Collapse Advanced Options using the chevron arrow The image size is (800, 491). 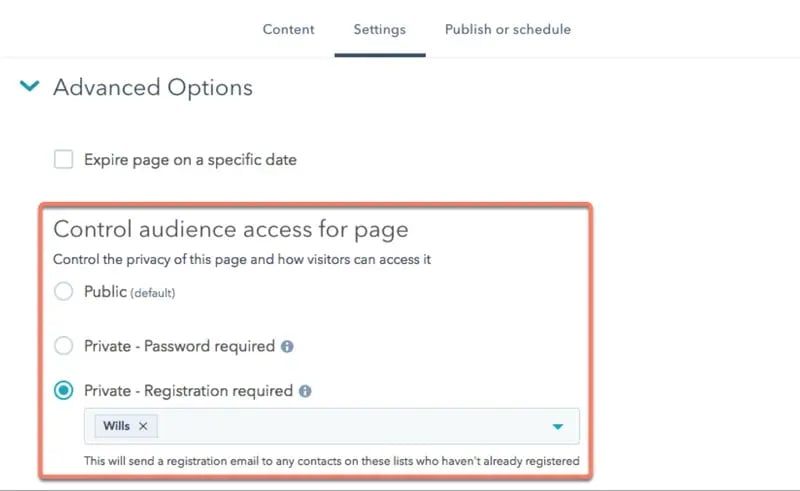[29, 88]
